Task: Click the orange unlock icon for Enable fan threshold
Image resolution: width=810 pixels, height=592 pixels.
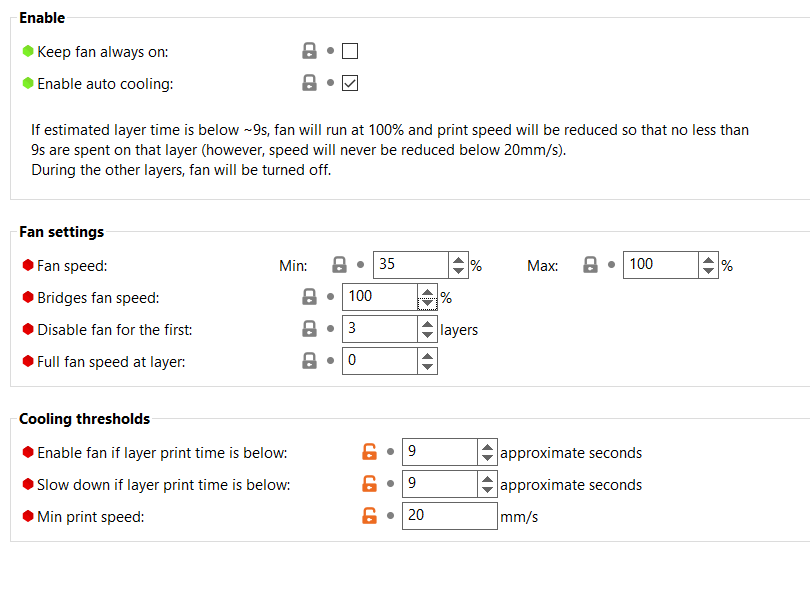Action: point(369,451)
